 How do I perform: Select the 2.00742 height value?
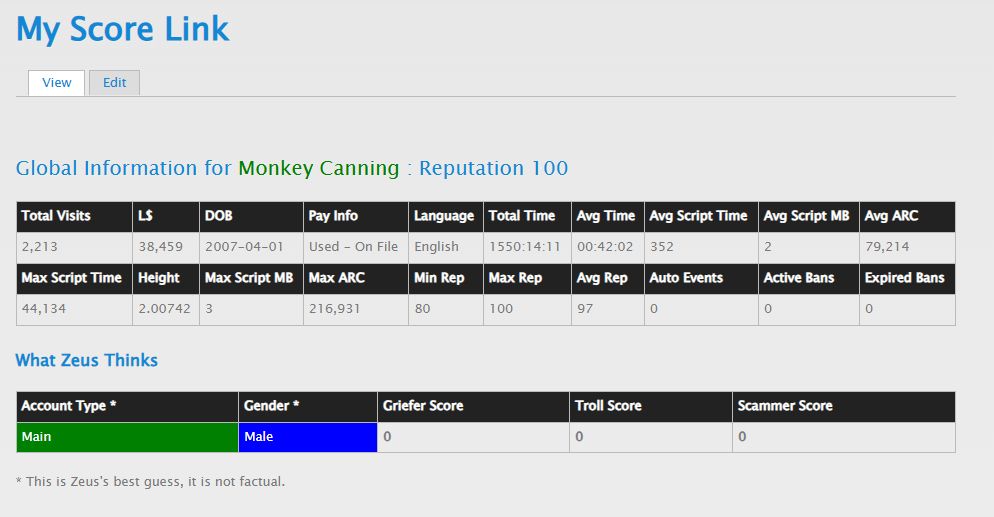[164, 309]
